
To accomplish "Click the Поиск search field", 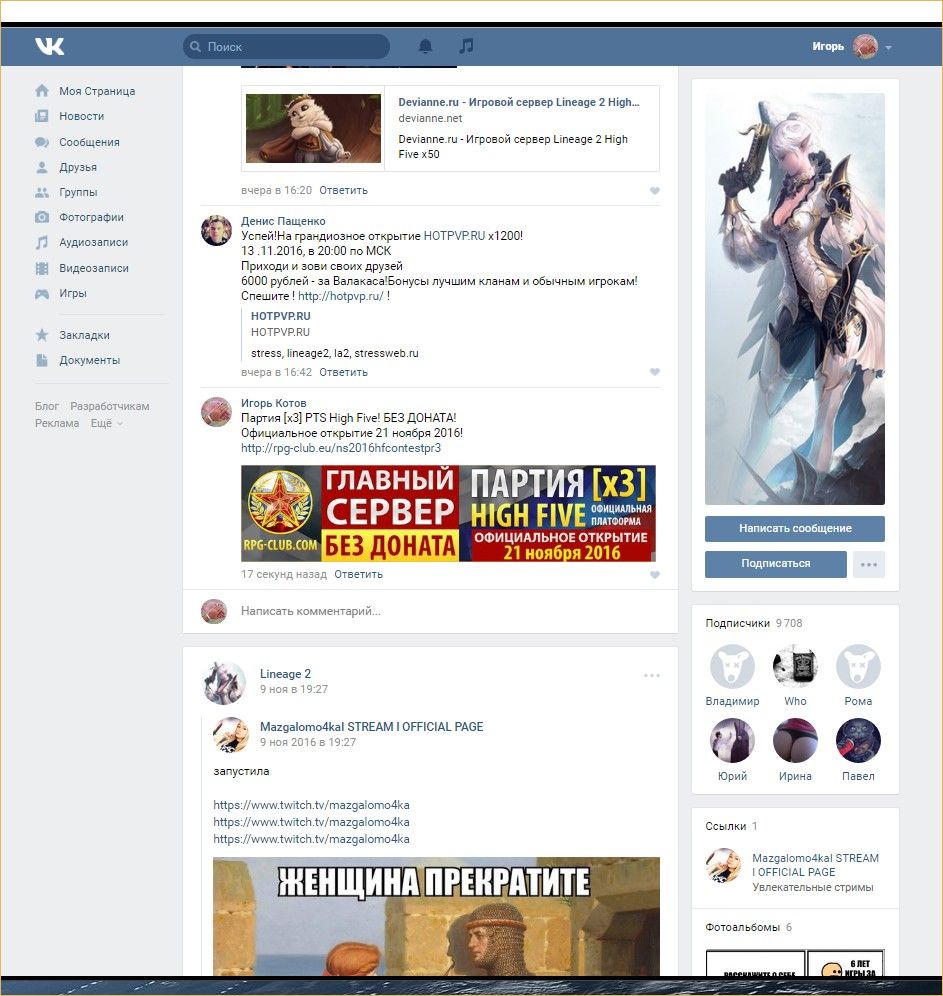I will [x=286, y=47].
